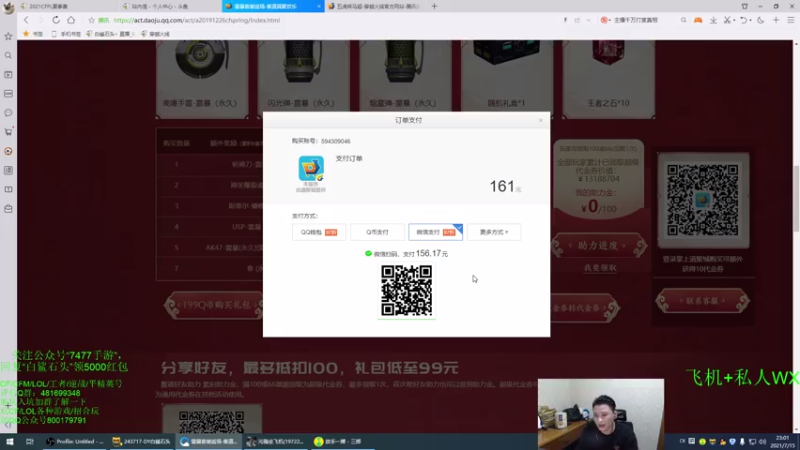
Task: Click the 199Q币购买礼包 button
Action: pyautogui.click(x=214, y=305)
